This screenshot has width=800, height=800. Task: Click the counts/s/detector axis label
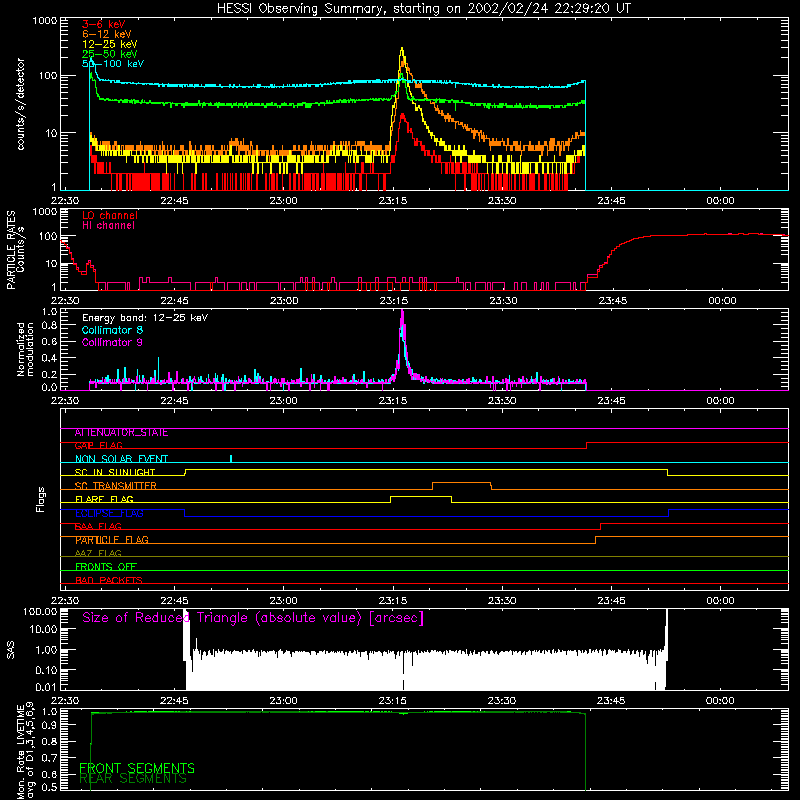pyautogui.click(x=20, y=104)
